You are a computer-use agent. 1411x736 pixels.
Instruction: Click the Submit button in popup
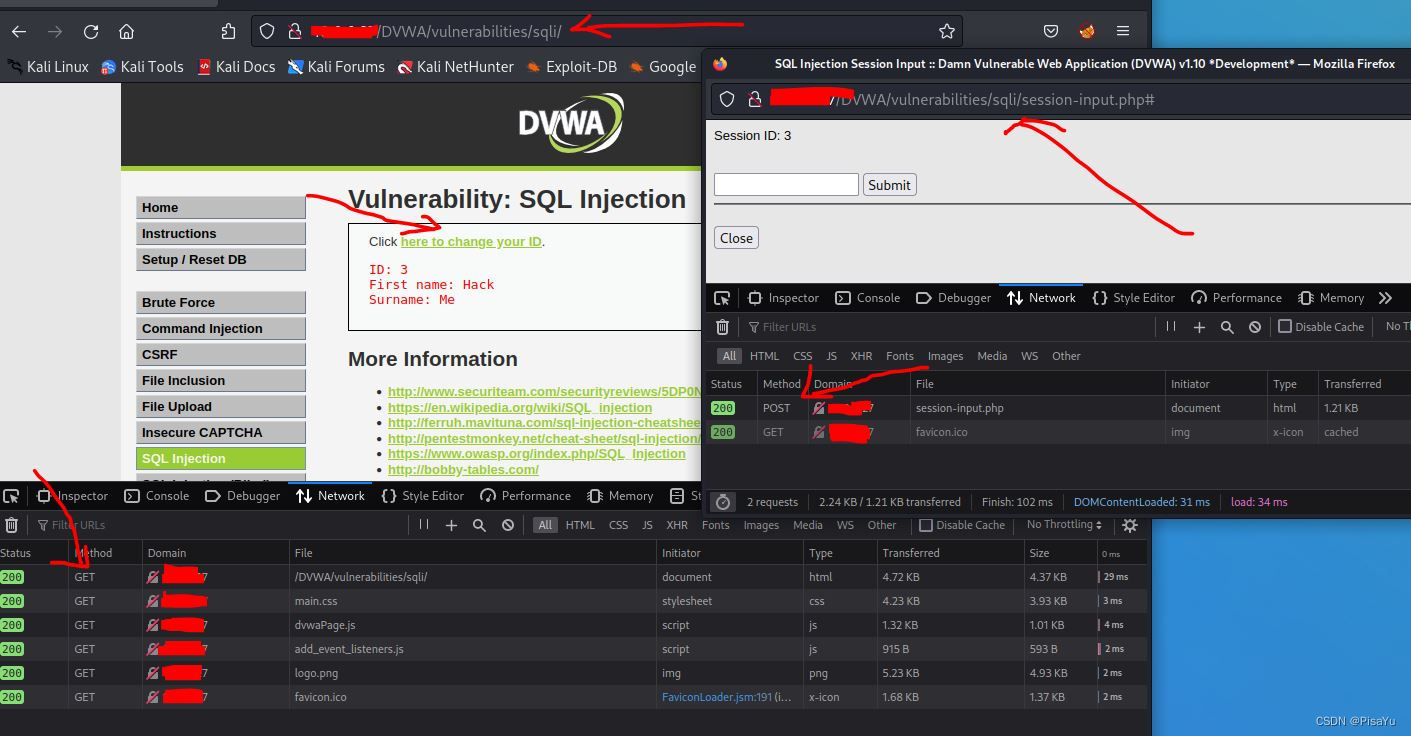pyautogui.click(x=889, y=185)
